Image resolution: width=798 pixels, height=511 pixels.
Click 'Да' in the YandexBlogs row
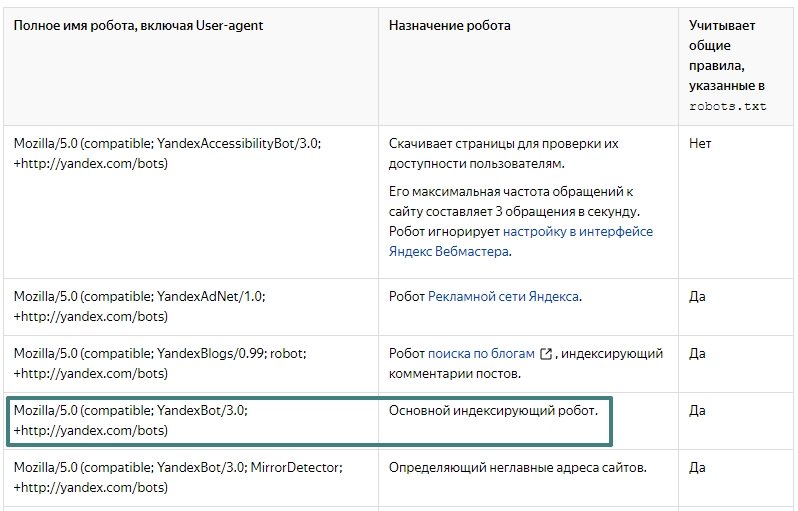click(697, 354)
